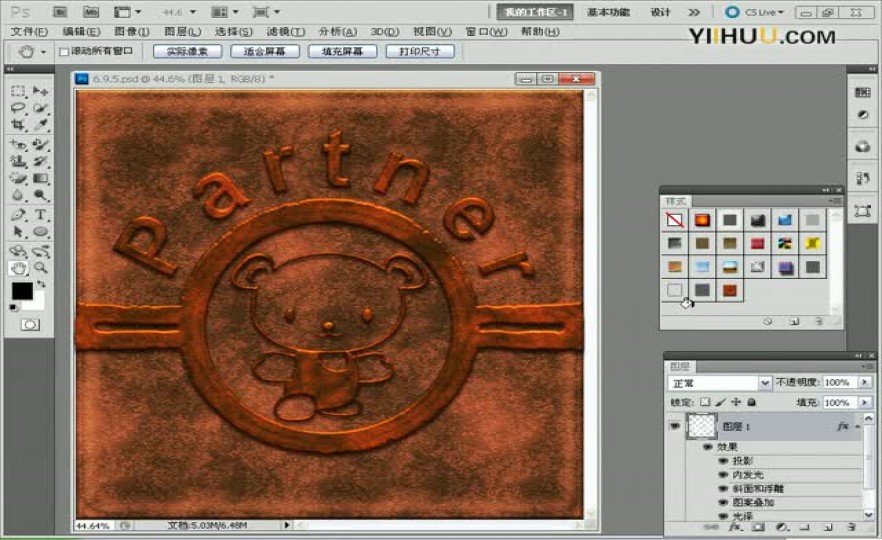This screenshot has height=540, width=882.
Task: Select the Quick Selection tool
Action: [x=40, y=108]
